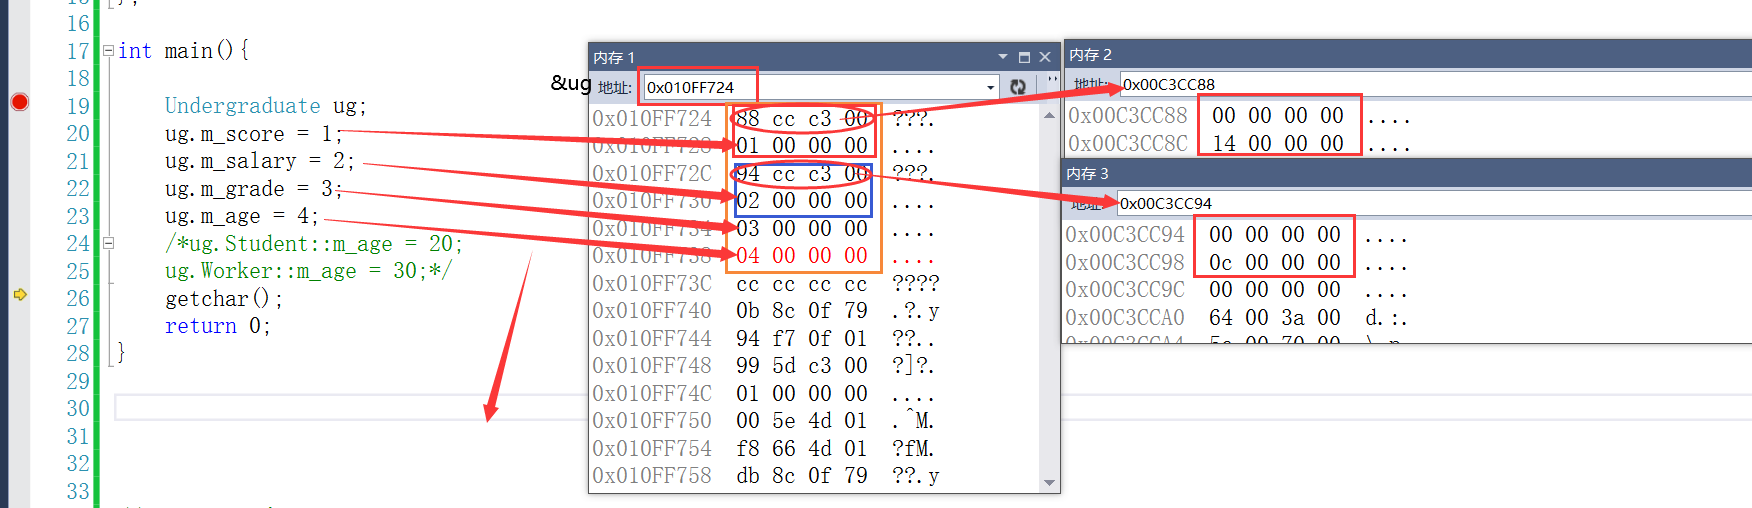Viewport: 1752px width, 508px height.
Task: Click address 0x010FF758 in Memory 1
Action: (652, 476)
